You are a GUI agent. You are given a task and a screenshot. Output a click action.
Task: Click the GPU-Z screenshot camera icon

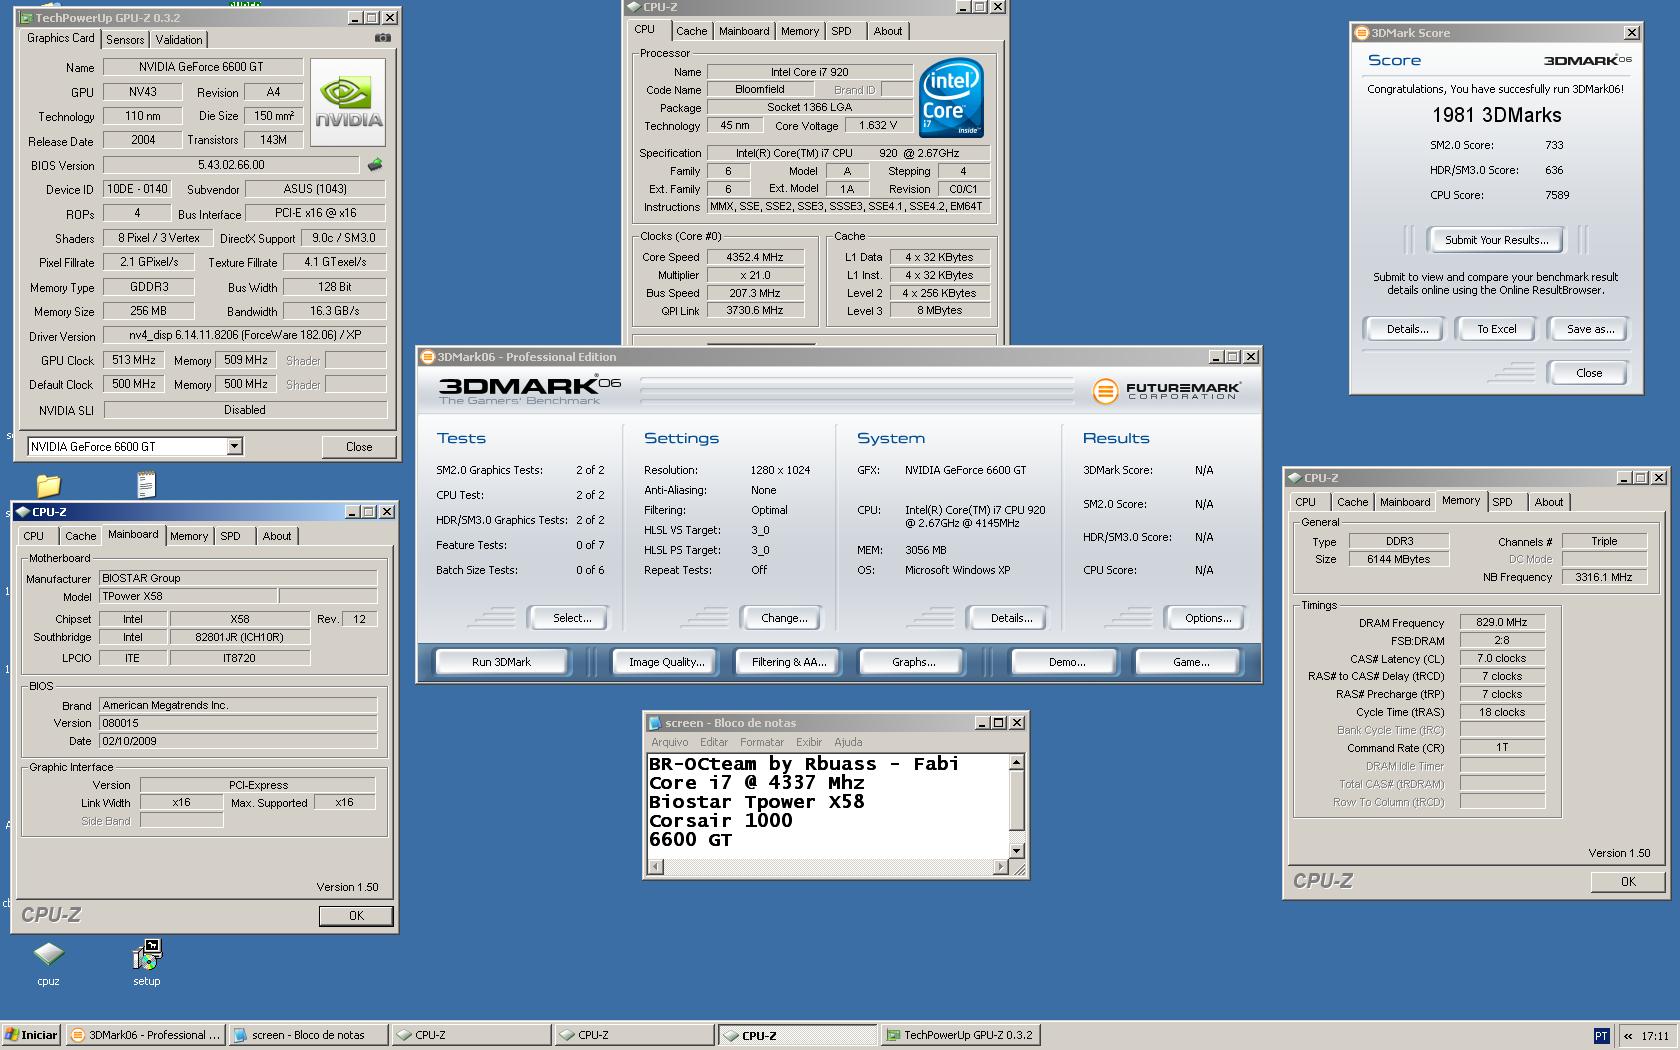tap(383, 38)
